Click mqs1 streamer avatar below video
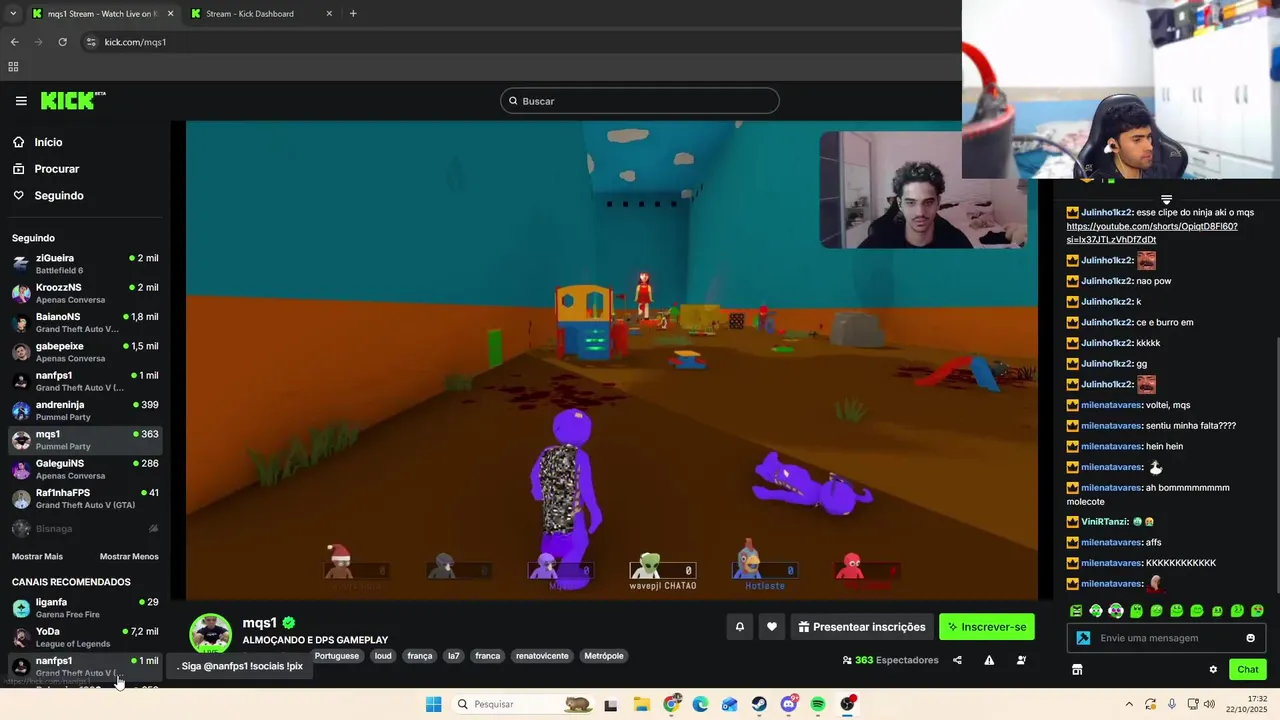This screenshot has height=720, width=1280. (211, 634)
